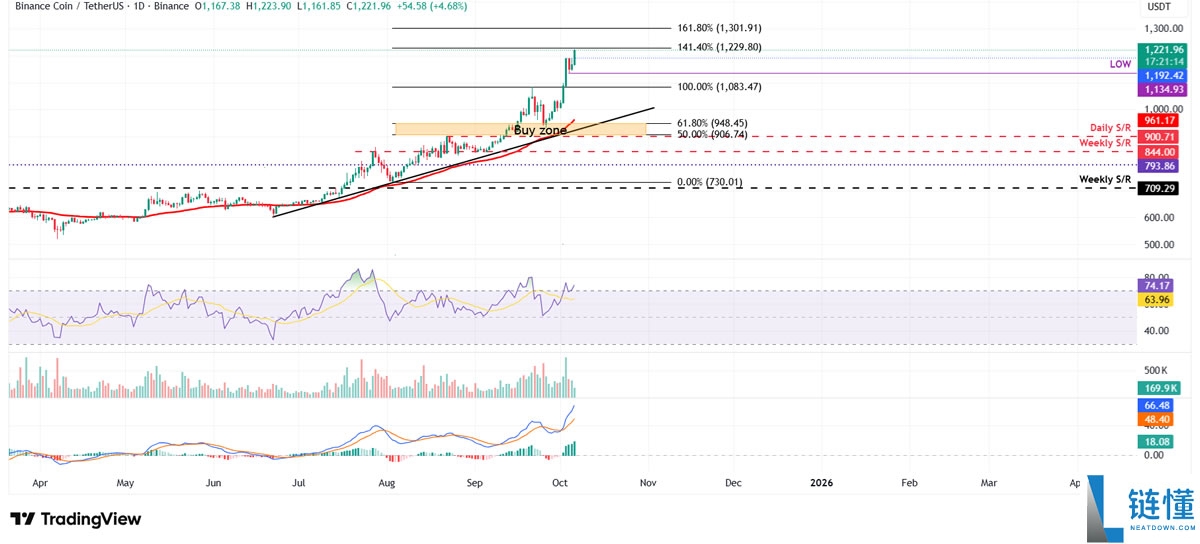Click the Feb date on the time axis
The image size is (1200, 544).
tap(909, 482)
